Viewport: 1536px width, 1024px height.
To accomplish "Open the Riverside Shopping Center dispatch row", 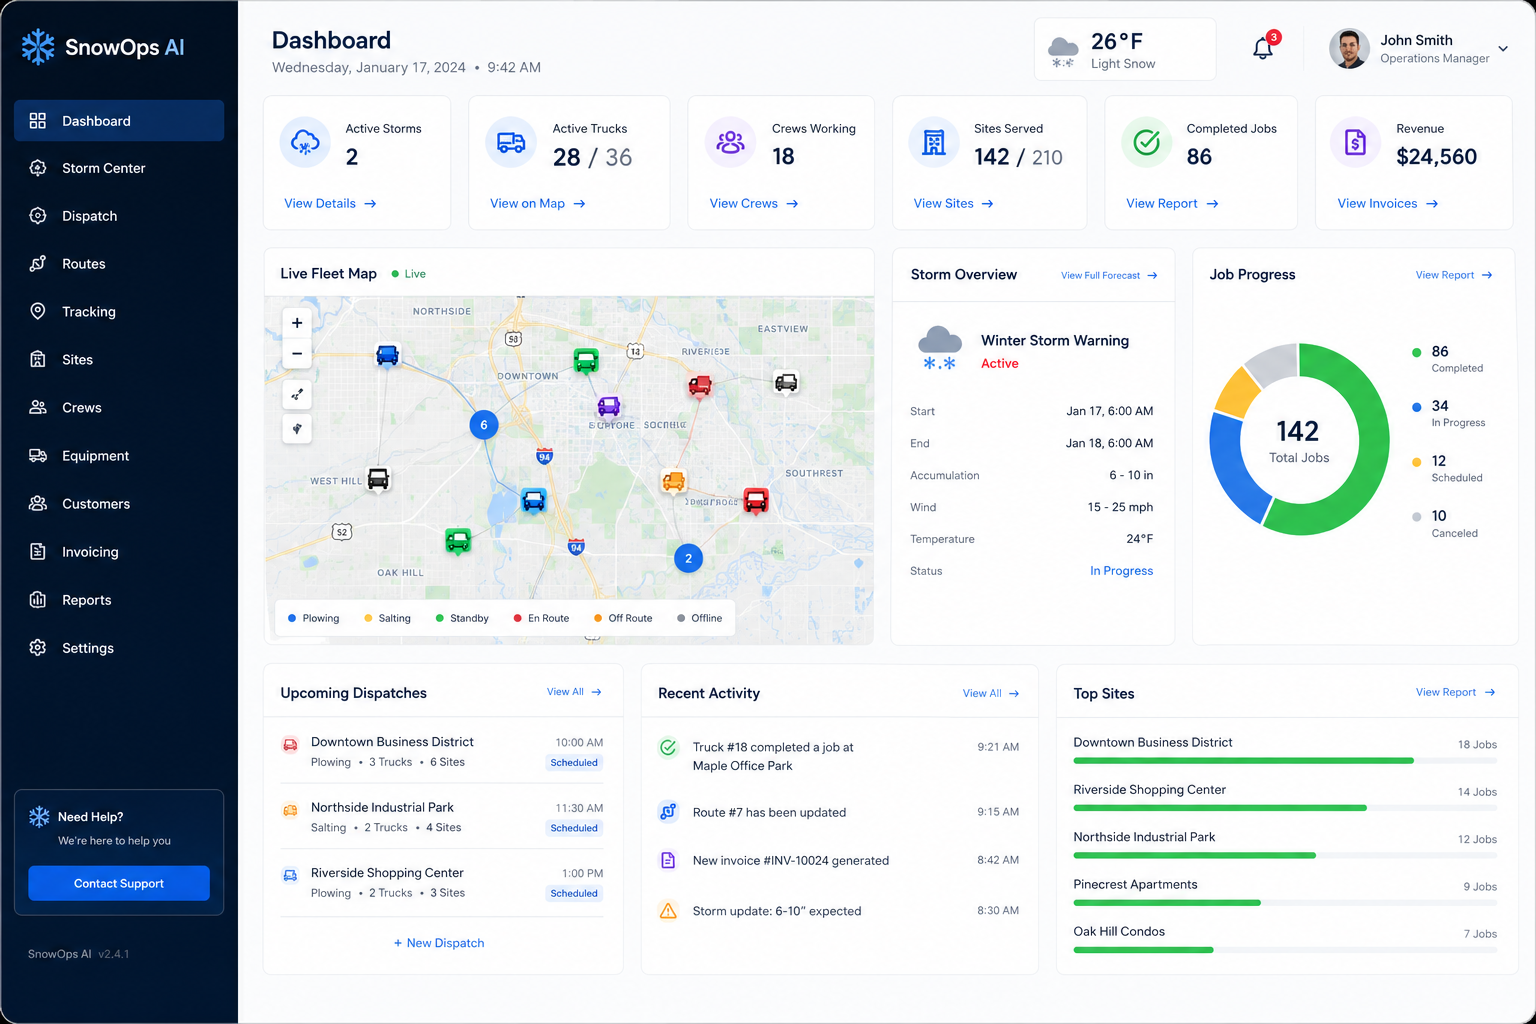I will point(442,883).
